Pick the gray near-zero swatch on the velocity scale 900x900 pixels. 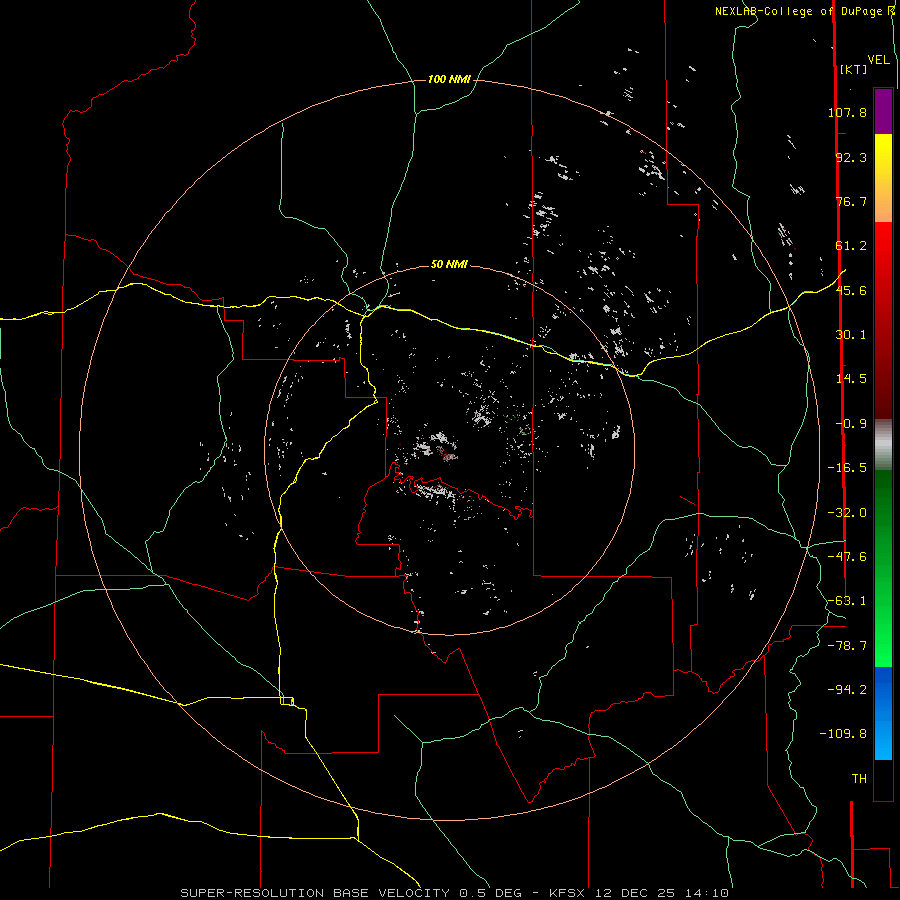(x=883, y=444)
